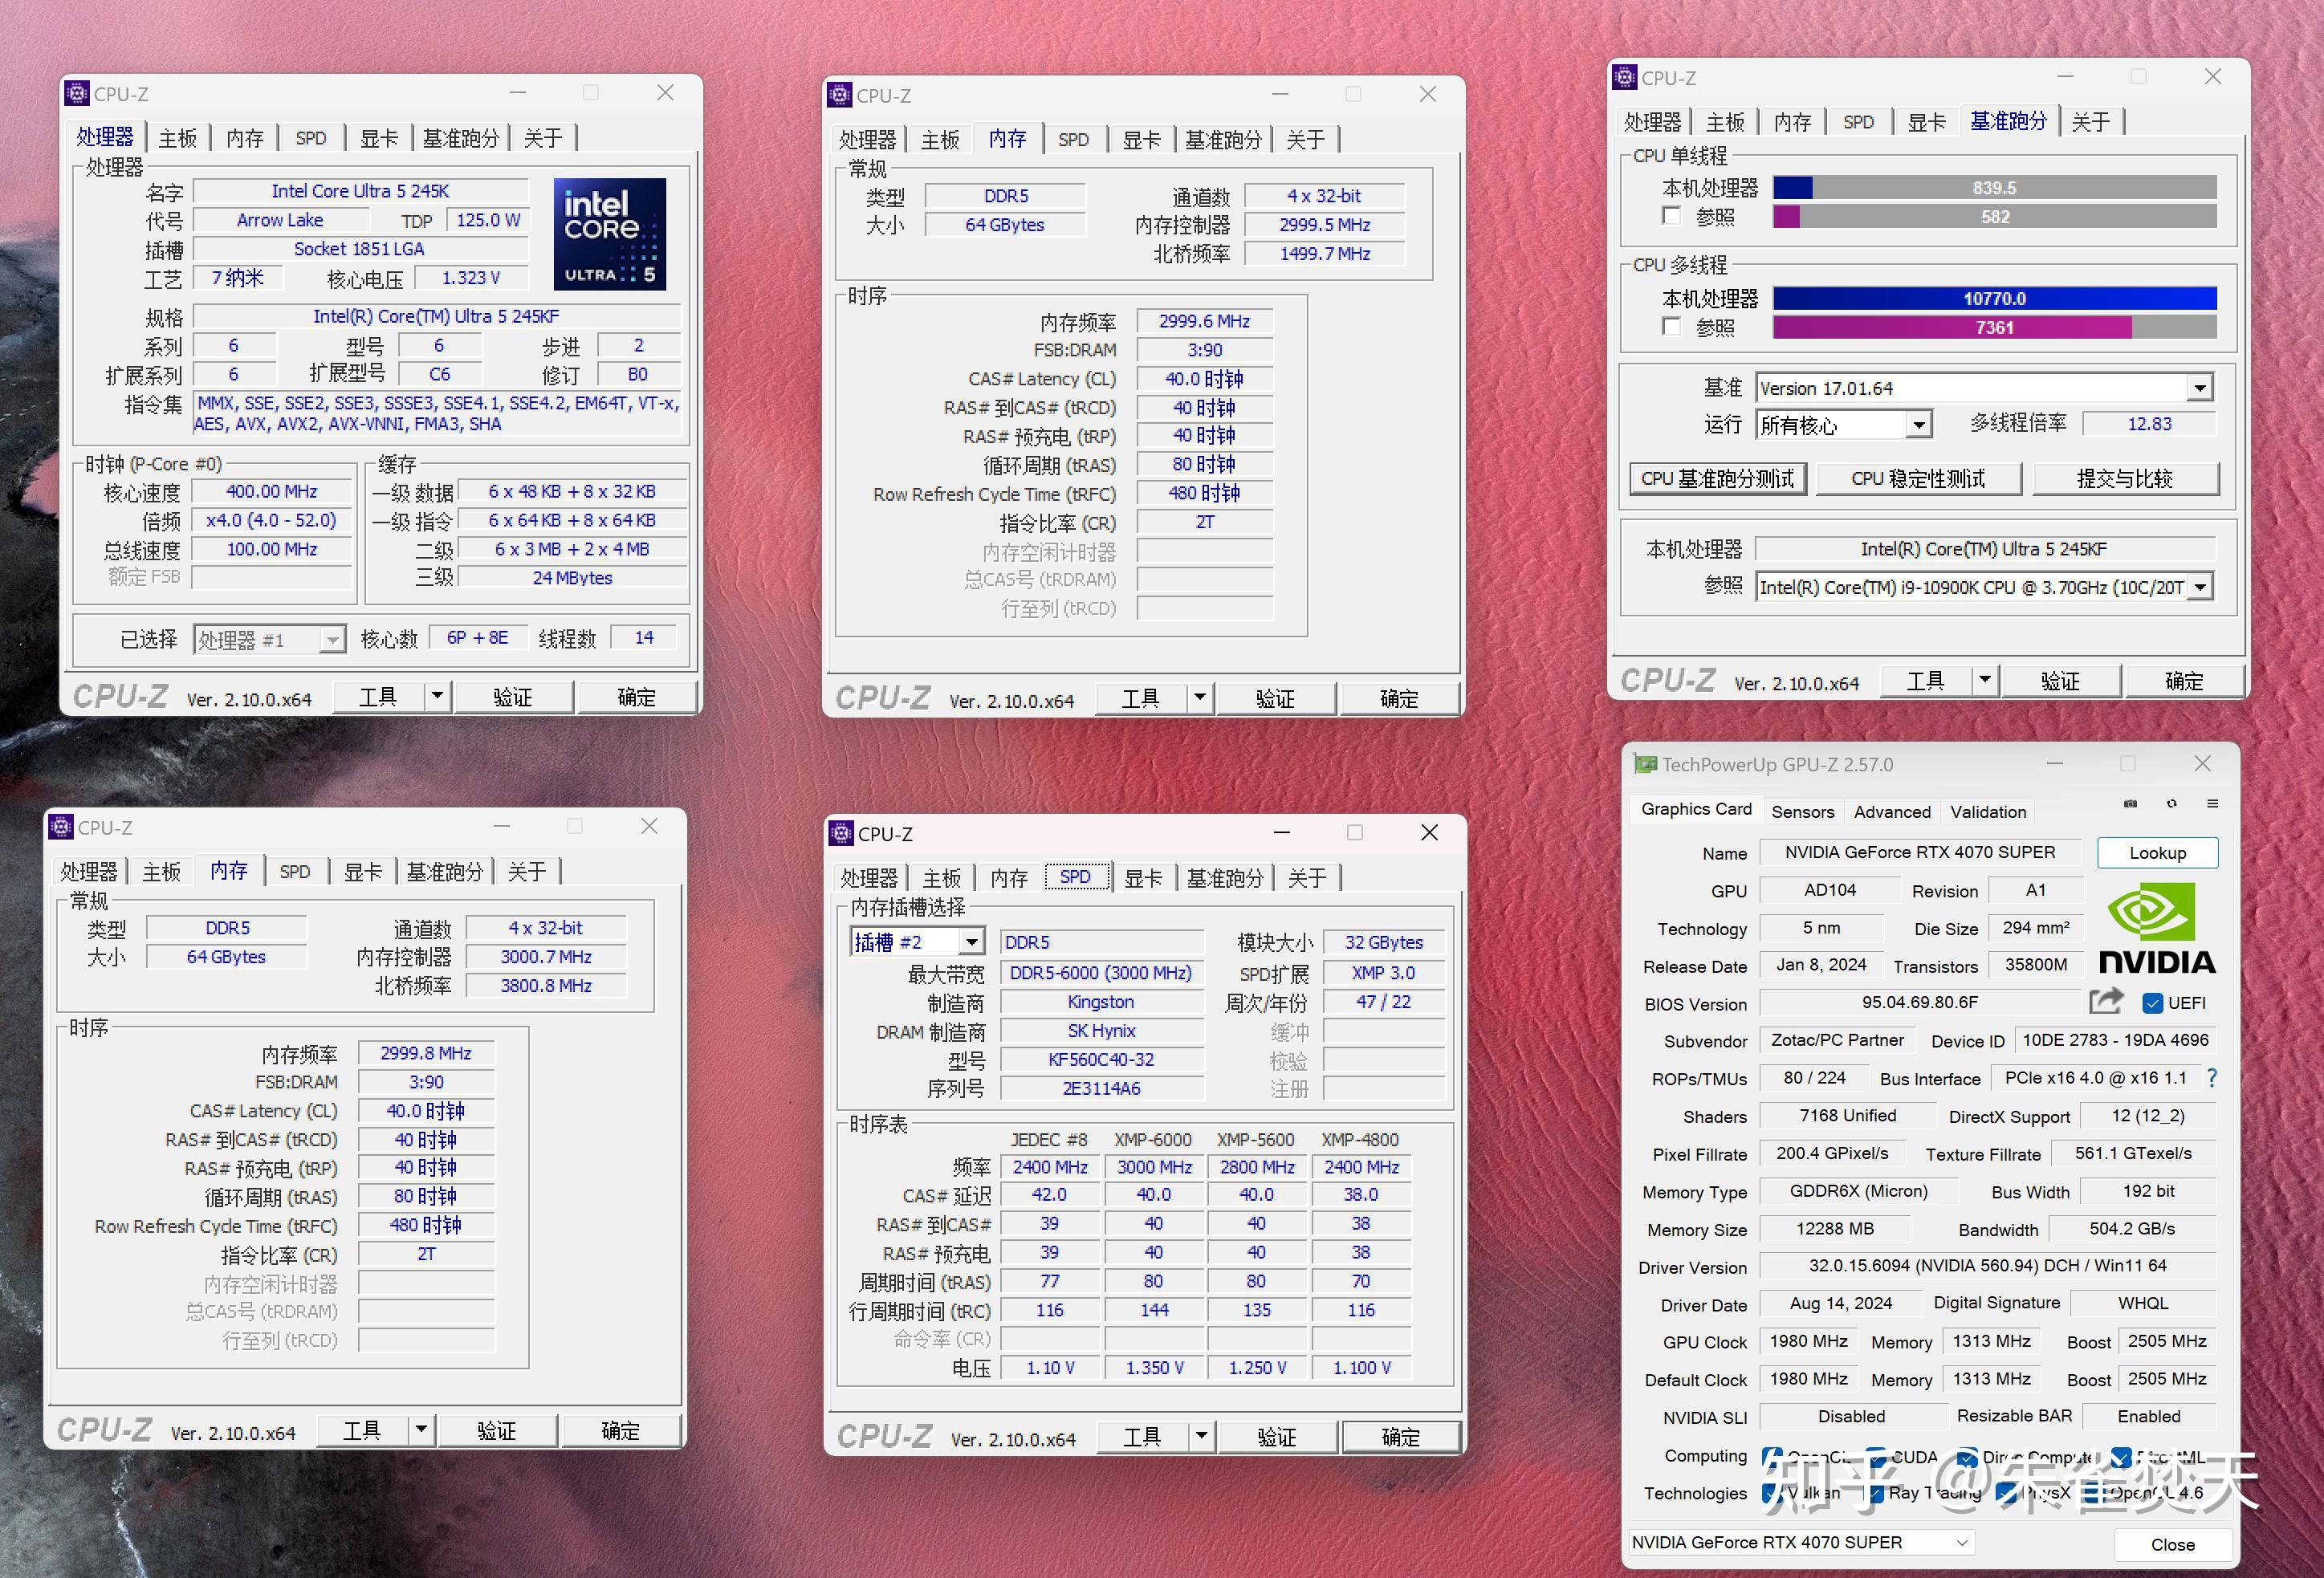Click the CPU 基准跑分测试 button

(1717, 478)
